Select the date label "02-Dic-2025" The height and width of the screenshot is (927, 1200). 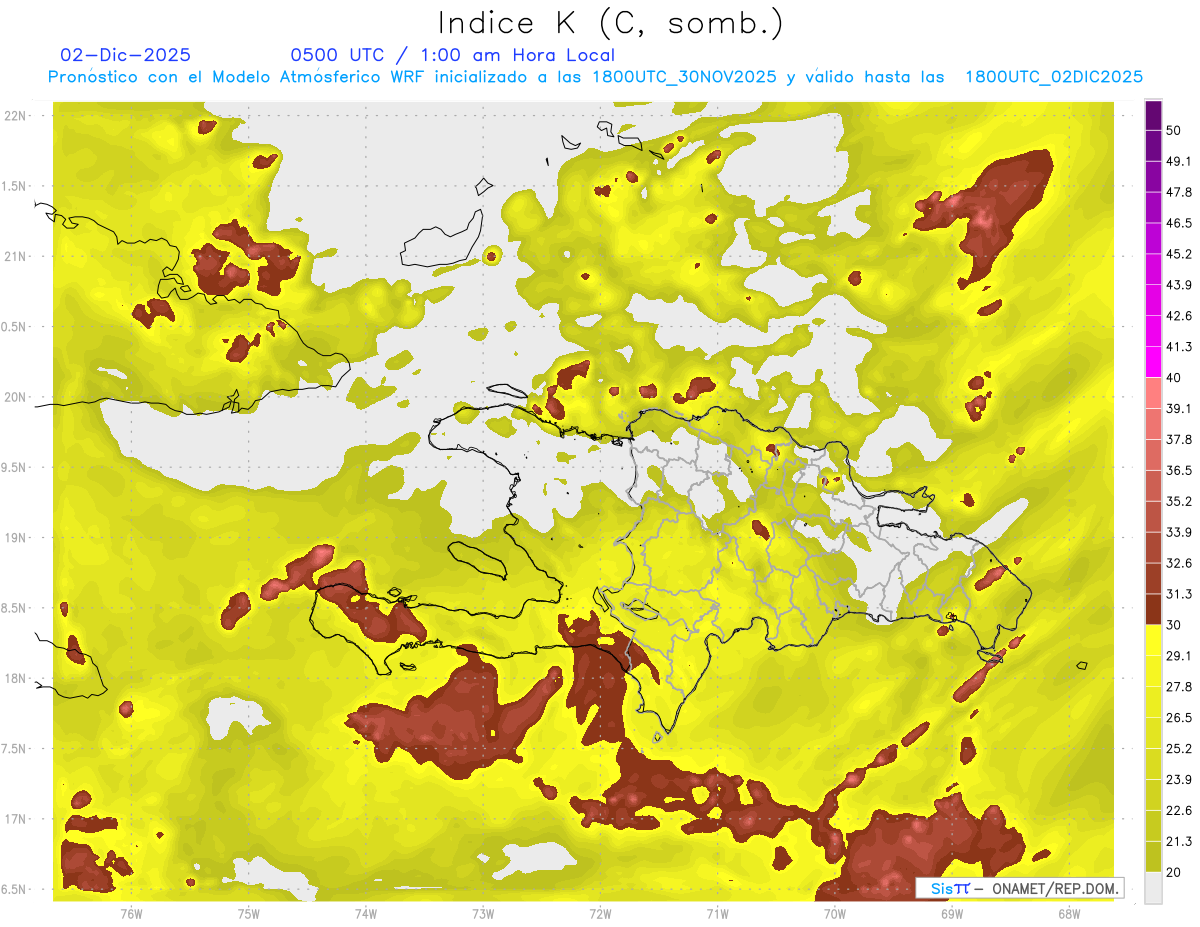point(125,55)
